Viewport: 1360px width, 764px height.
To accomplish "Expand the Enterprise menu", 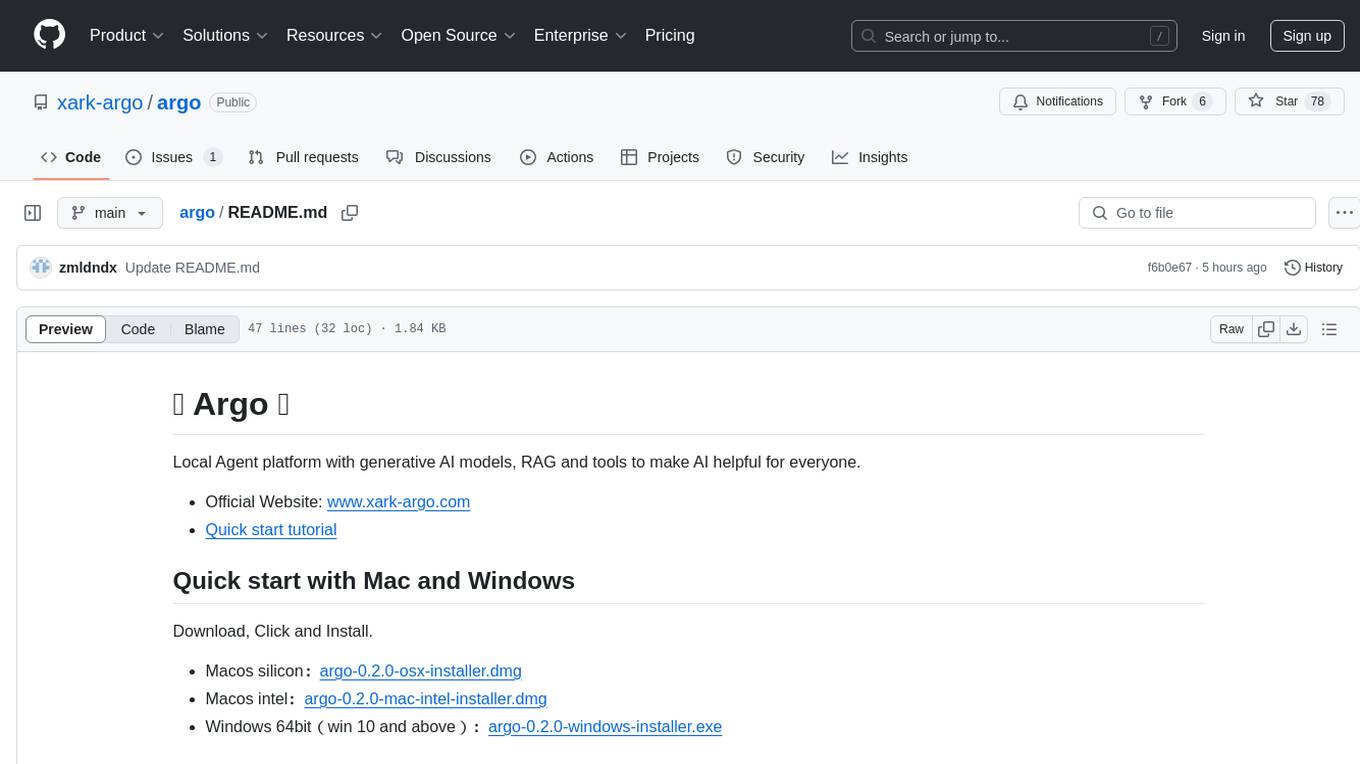I will click(x=580, y=35).
